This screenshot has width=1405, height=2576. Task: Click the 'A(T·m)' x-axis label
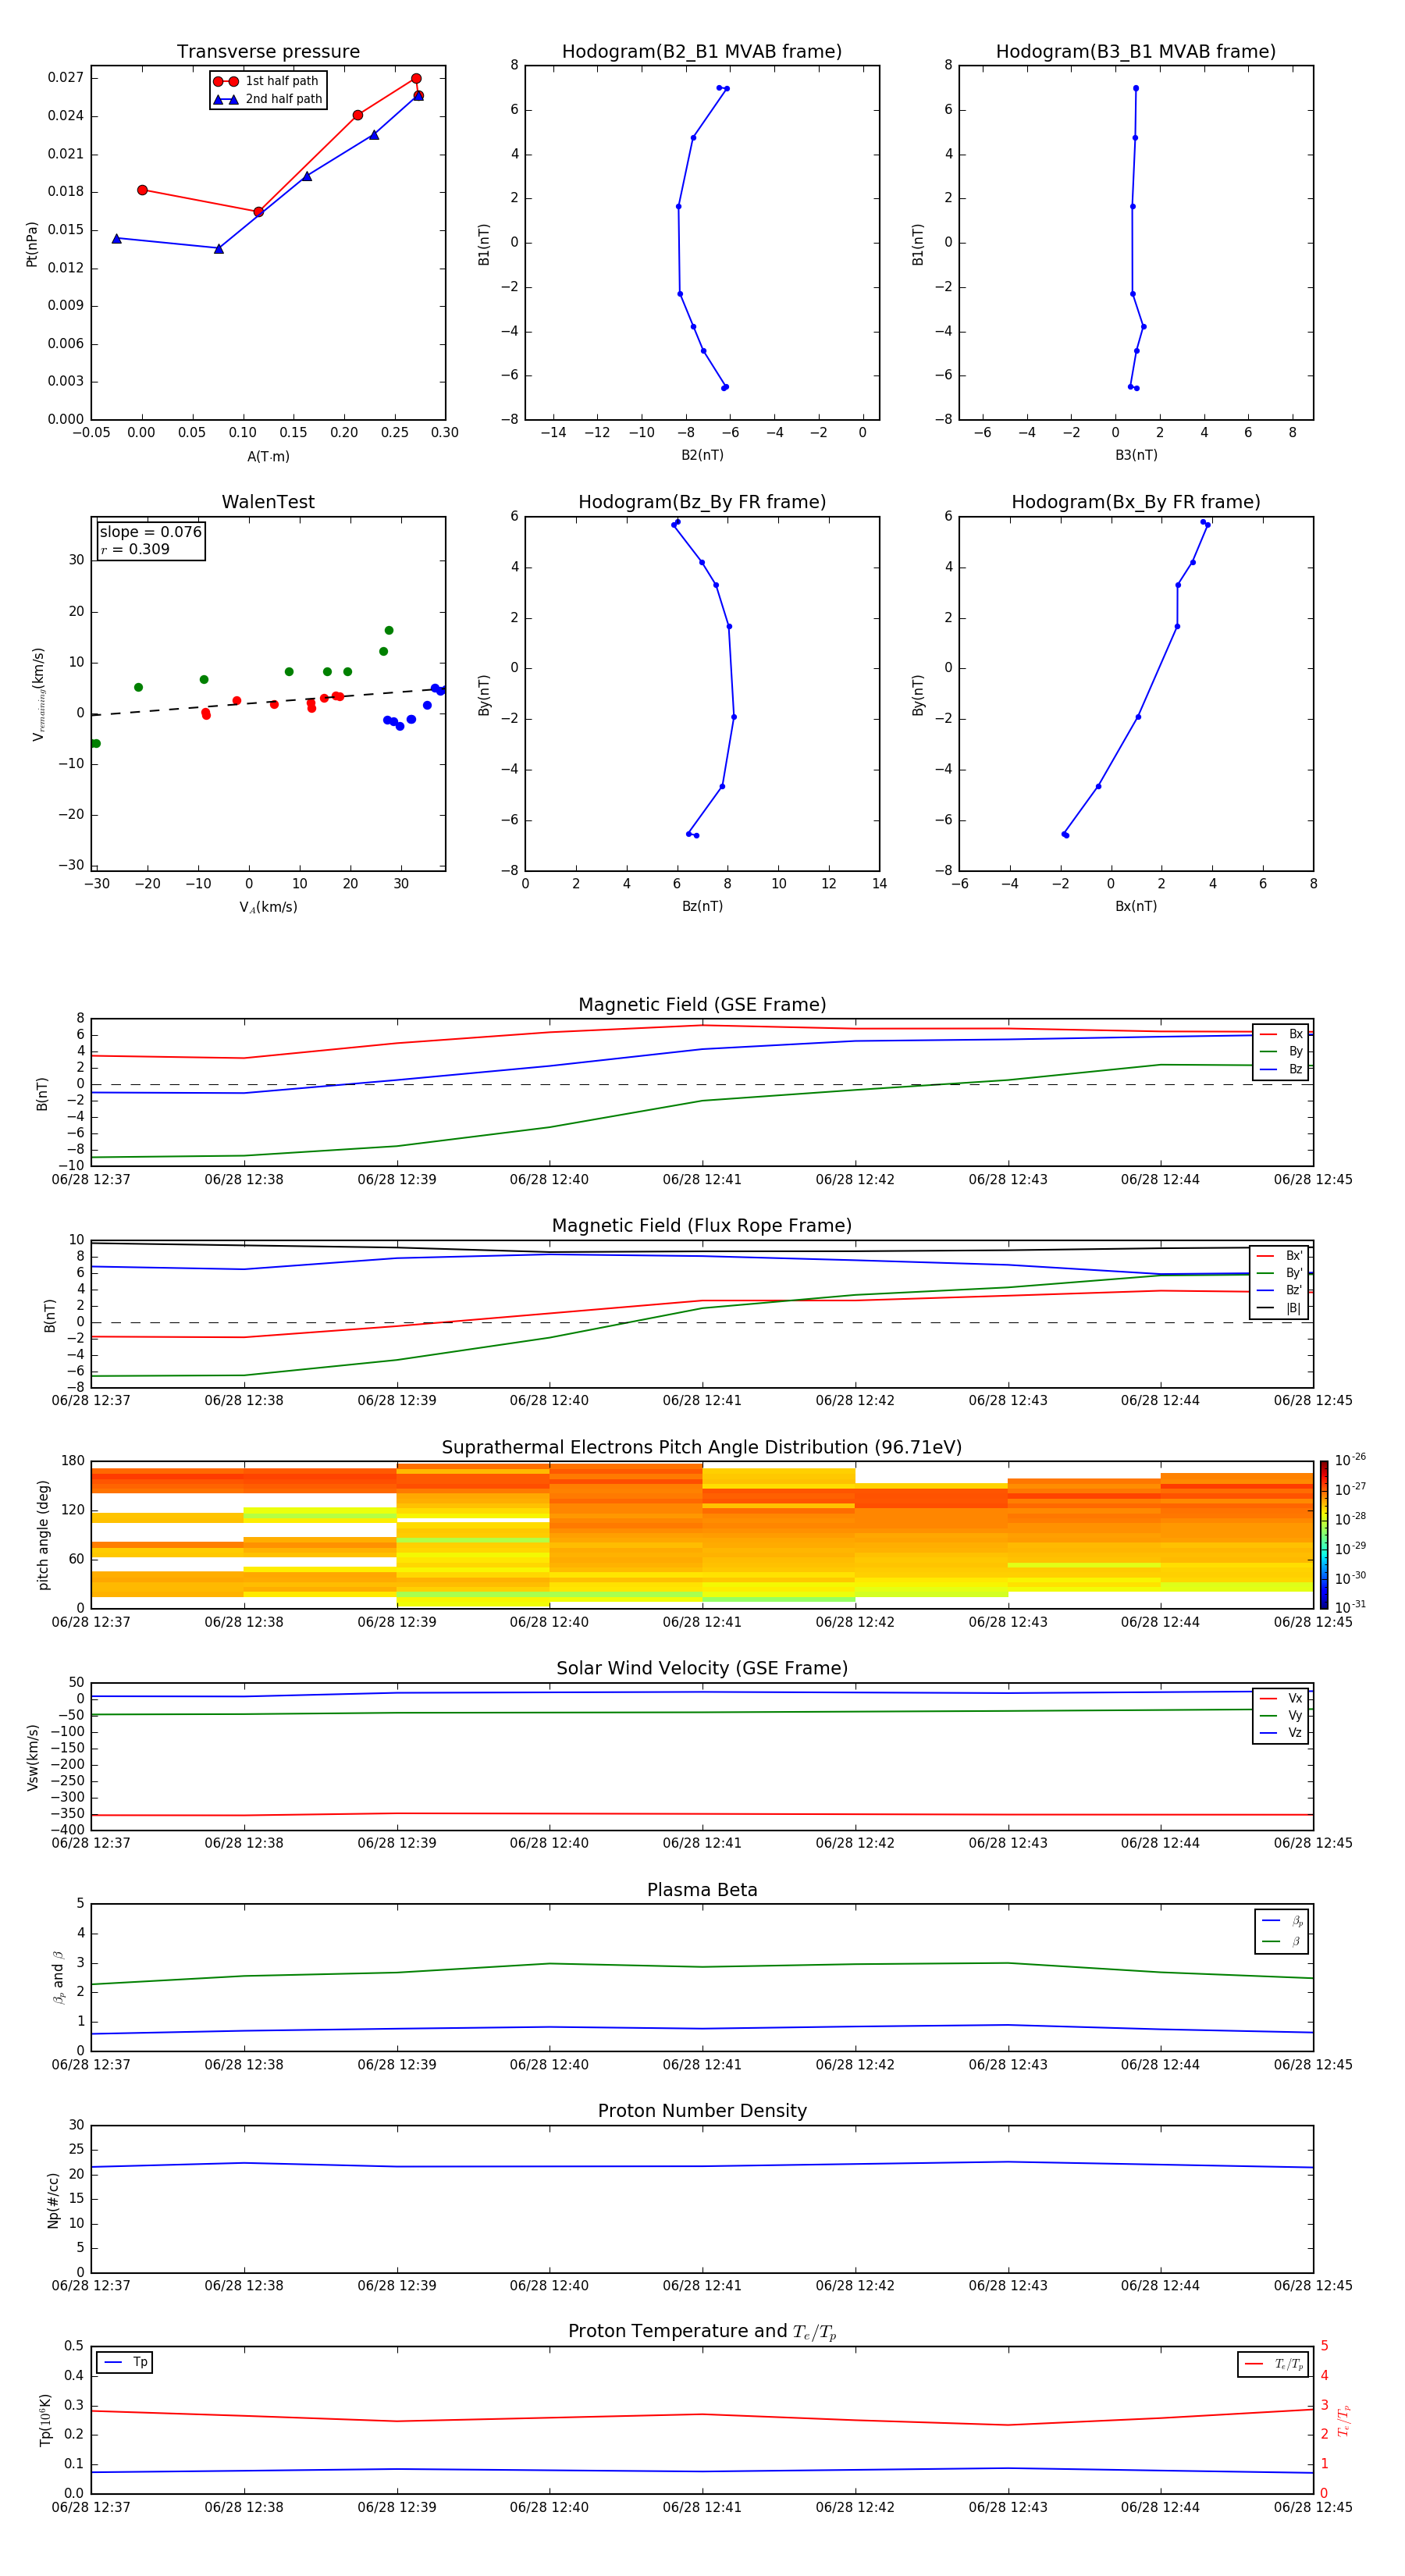coord(268,456)
